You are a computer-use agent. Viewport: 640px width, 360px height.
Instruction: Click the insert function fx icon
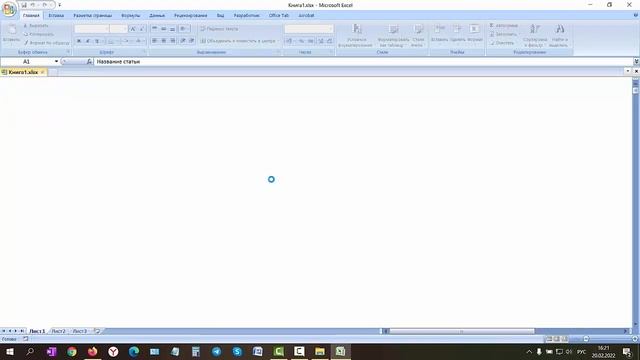pyautogui.click(x=89, y=62)
